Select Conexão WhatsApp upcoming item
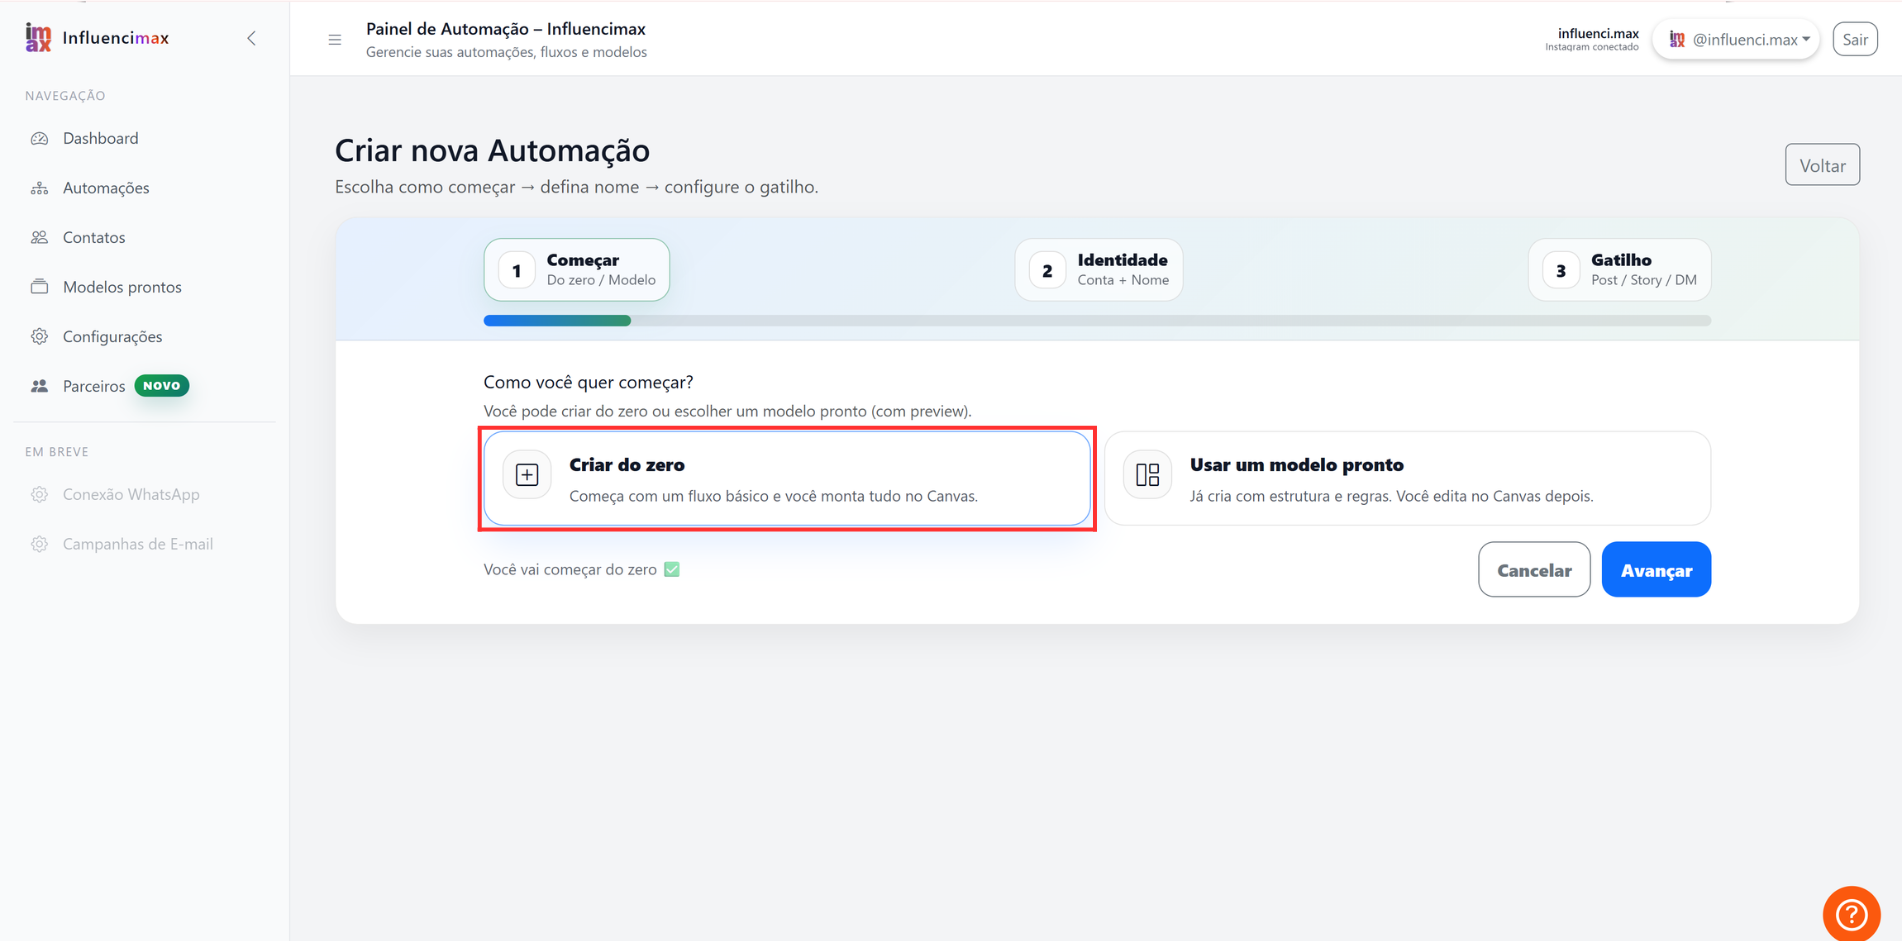 tap(131, 494)
